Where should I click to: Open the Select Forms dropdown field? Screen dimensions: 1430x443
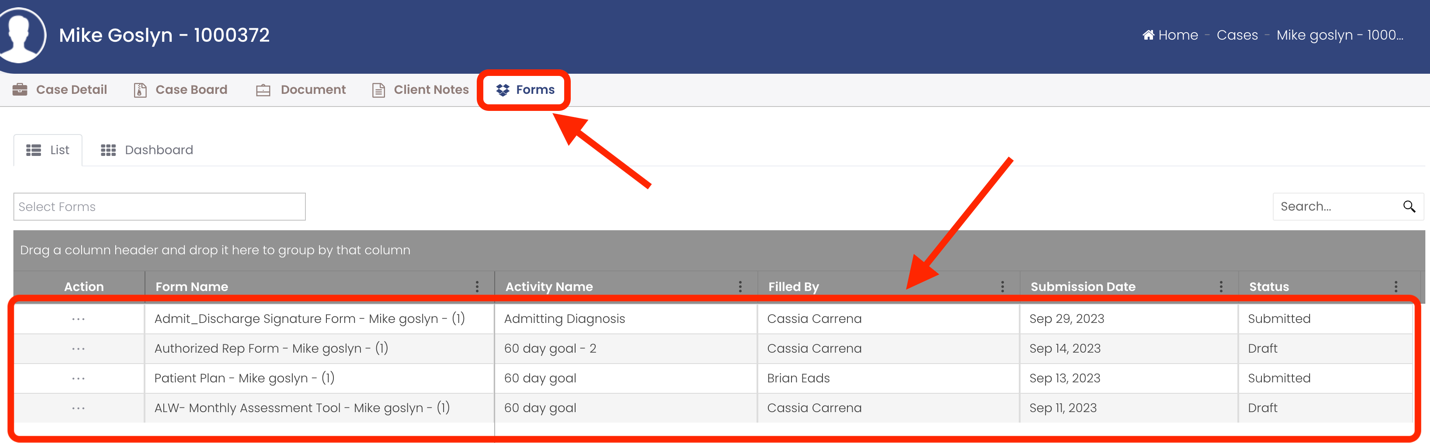pos(159,207)
